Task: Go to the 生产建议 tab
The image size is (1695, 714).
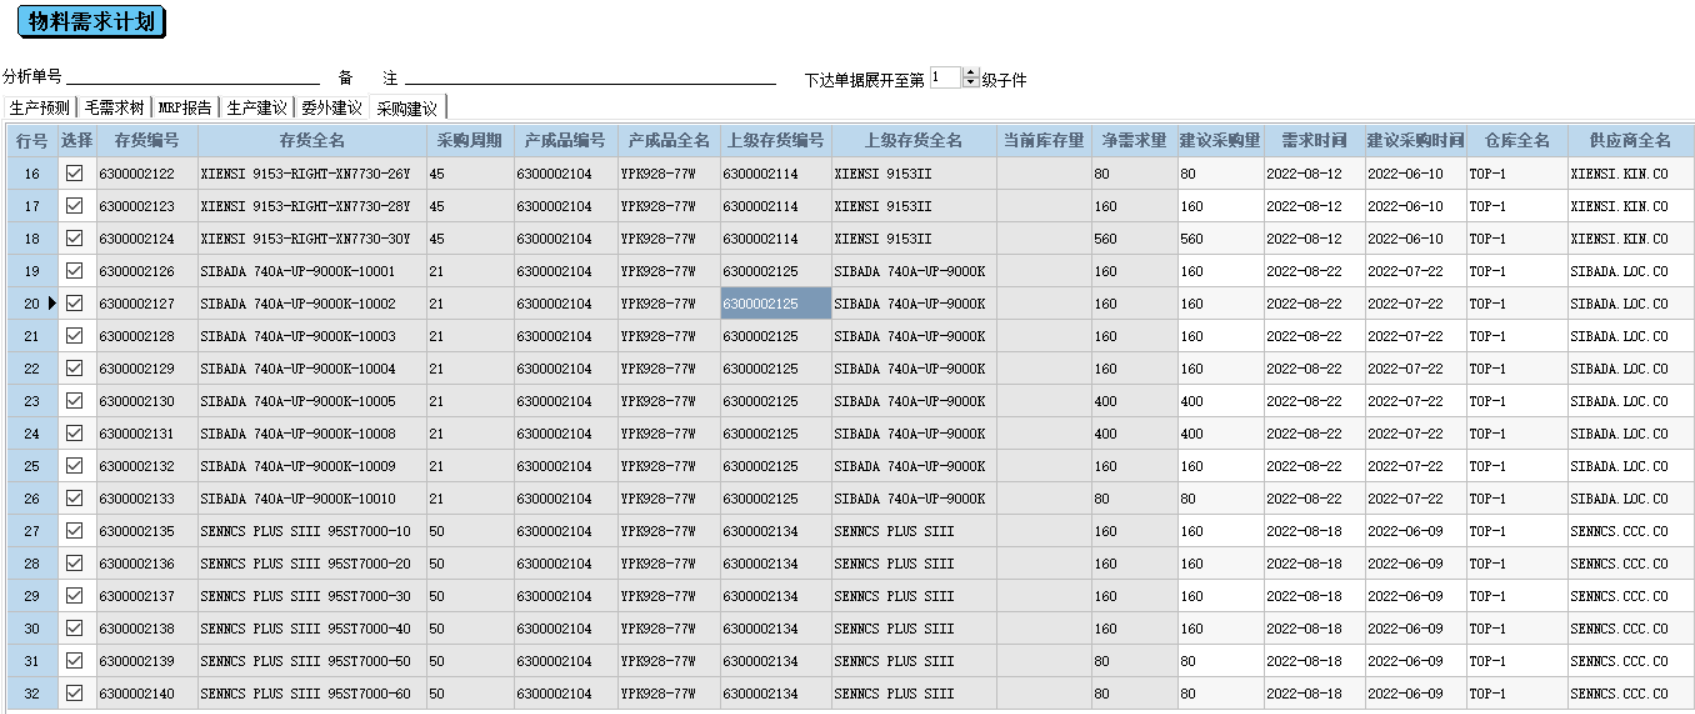Action: (x=257, y=108)
